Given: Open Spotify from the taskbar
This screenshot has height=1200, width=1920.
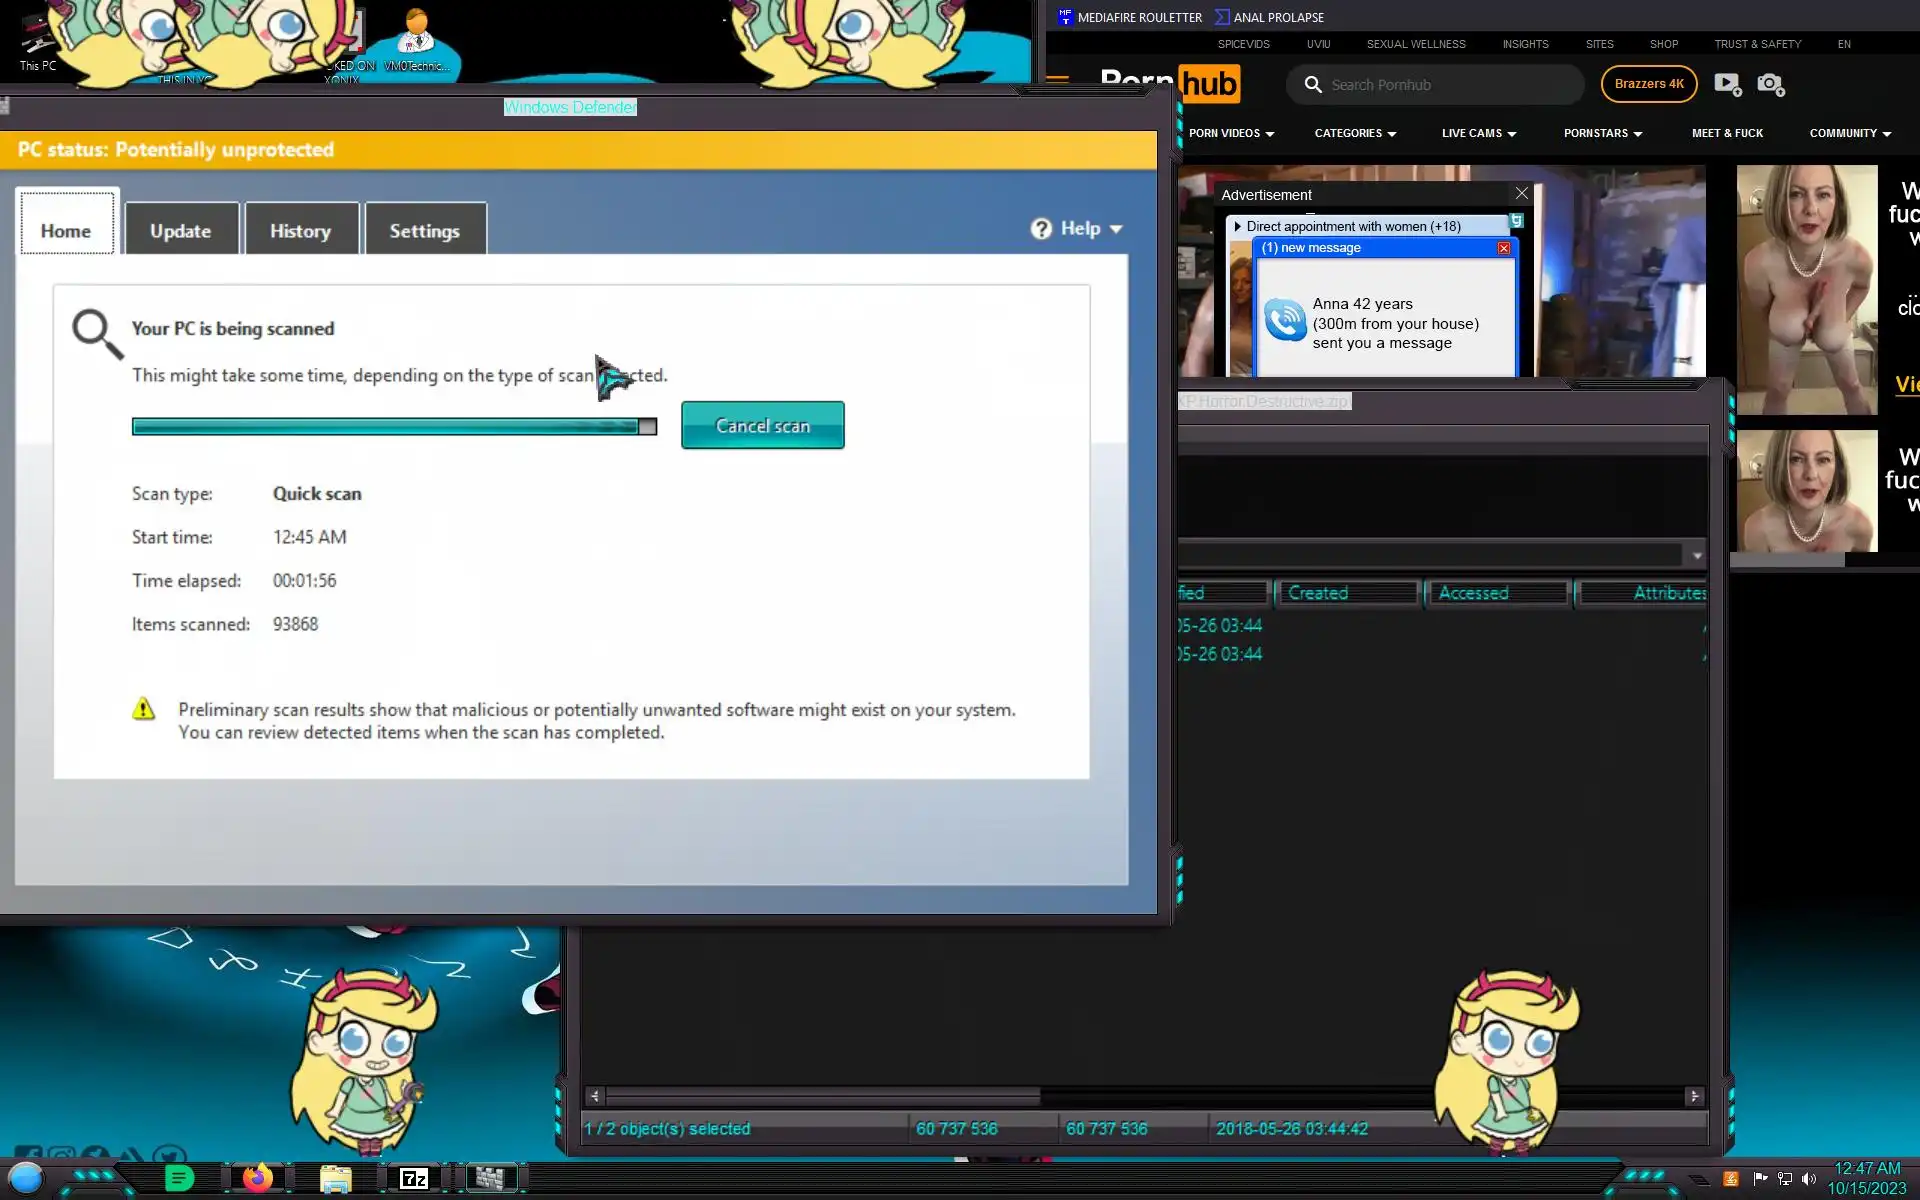Looking at the screenshot, I should tap(179, 1178).
